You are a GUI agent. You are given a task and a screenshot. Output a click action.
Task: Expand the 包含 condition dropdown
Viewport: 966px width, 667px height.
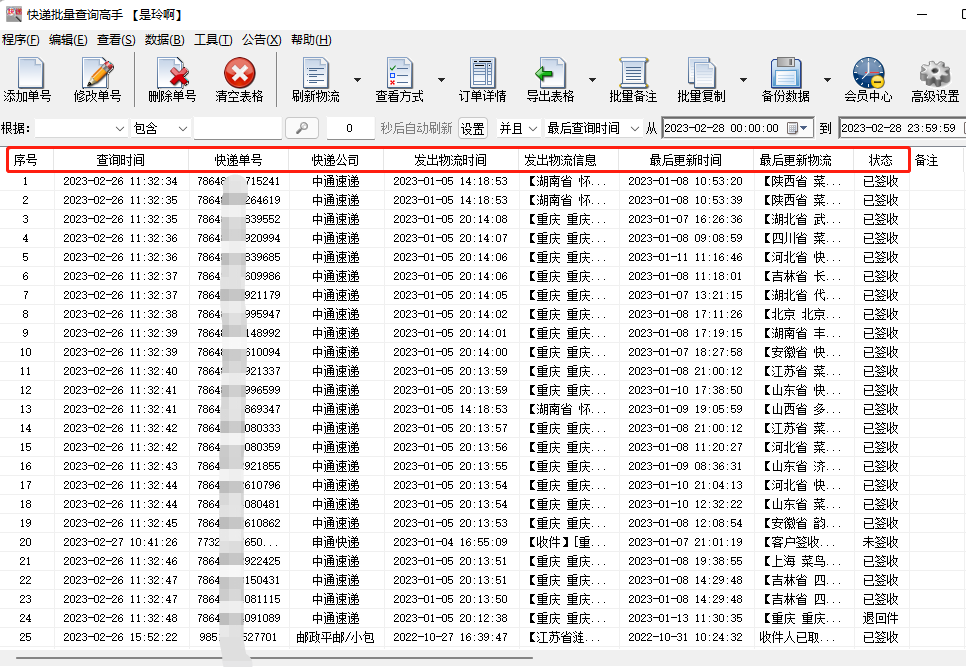coord(161,128)
